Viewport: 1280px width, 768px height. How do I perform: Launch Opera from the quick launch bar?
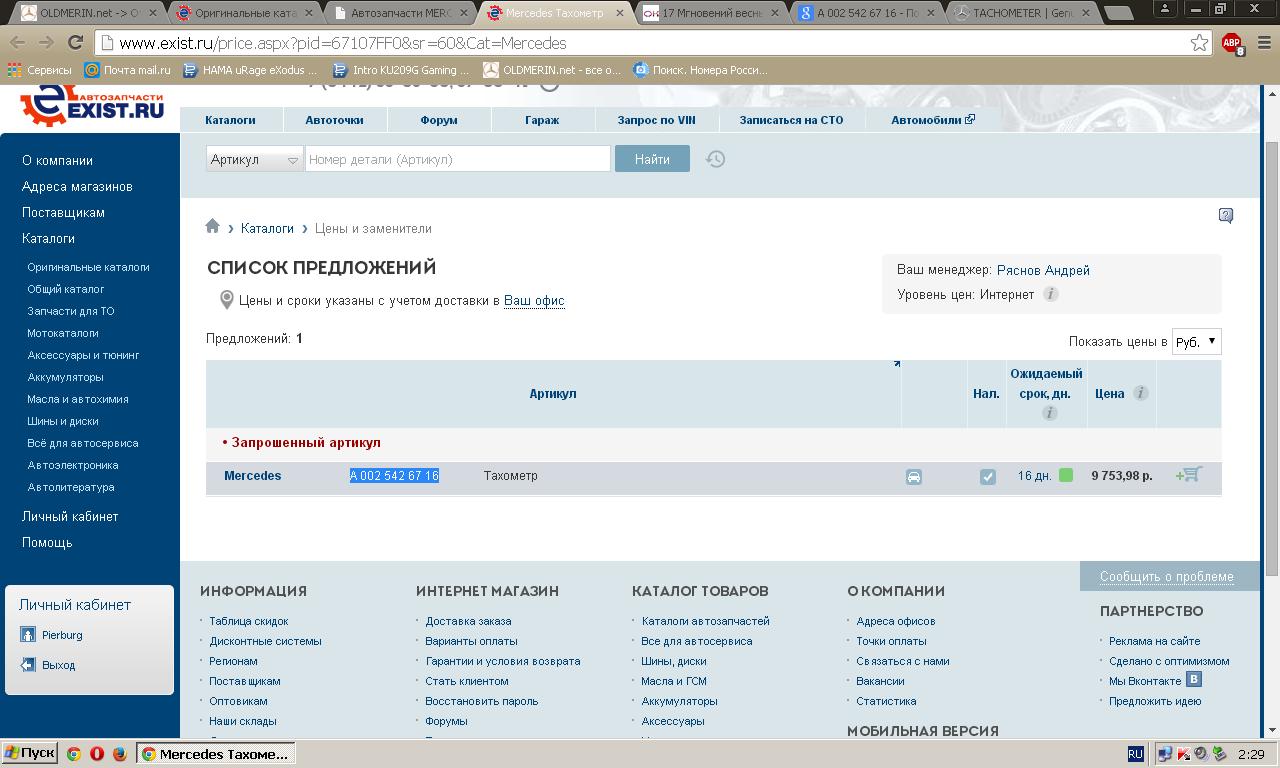click(97, 754)
